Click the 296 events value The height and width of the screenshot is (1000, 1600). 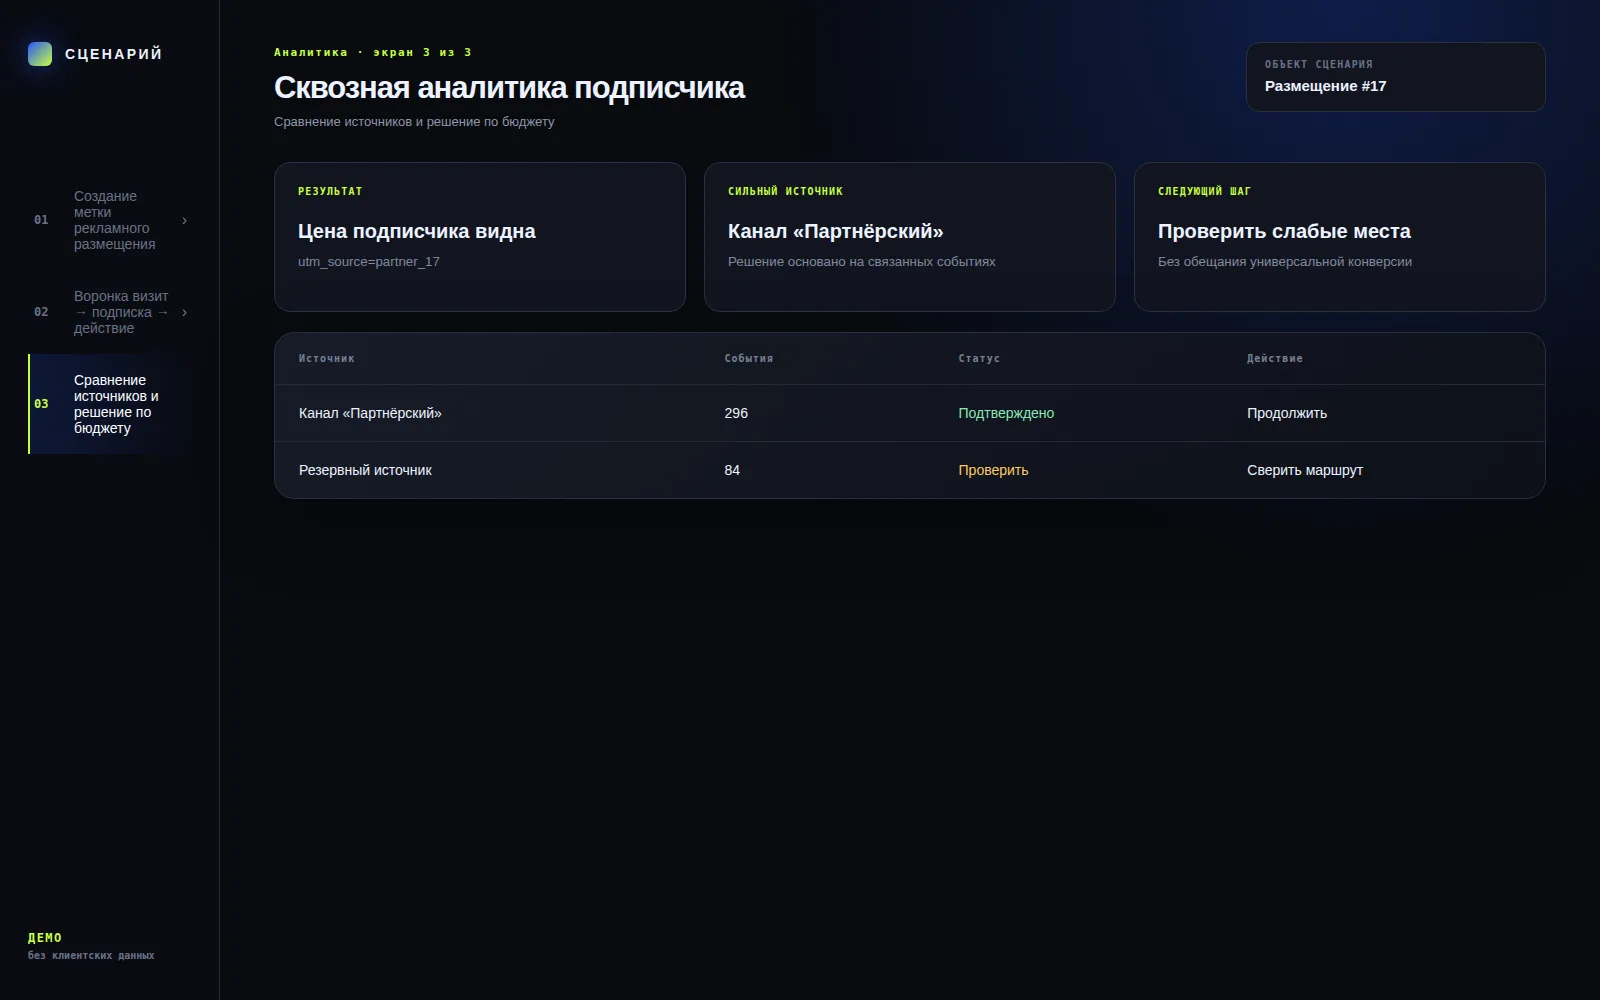(736, 413)
